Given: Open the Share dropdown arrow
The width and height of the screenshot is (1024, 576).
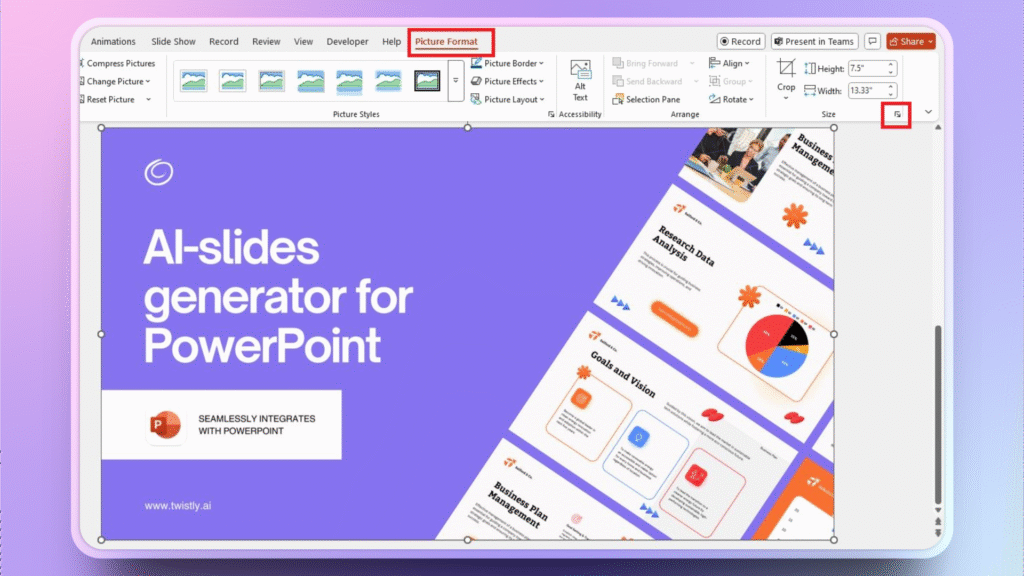Looking at the screenshot, I should tap(929, 41).
